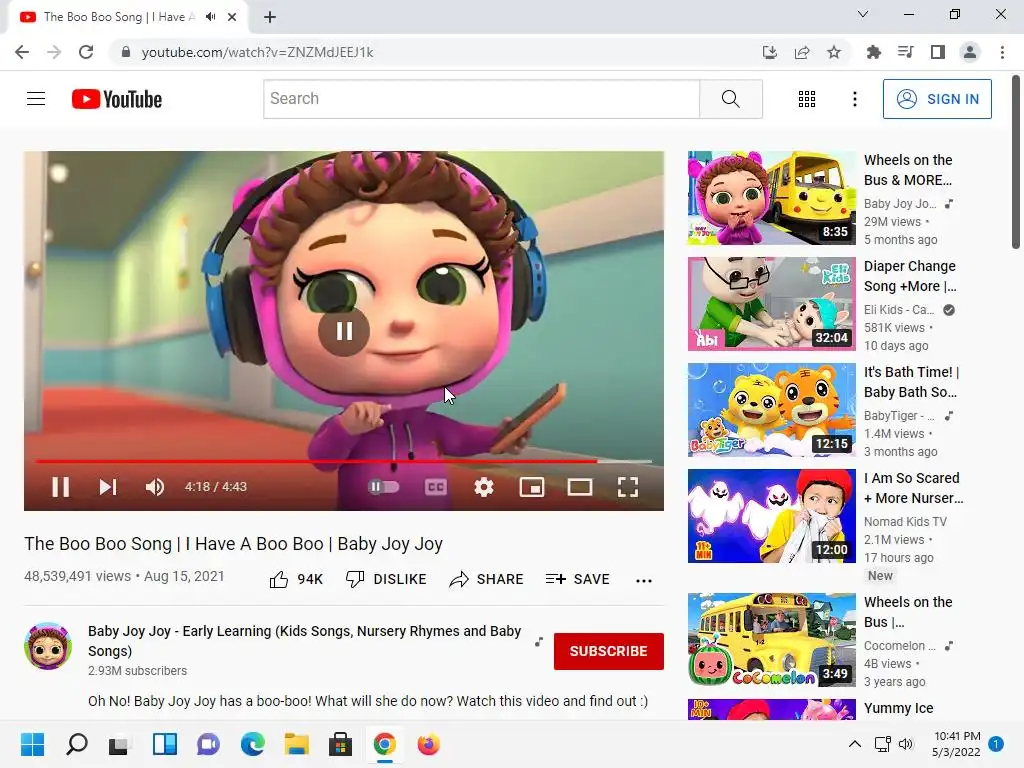Open the Chrome extensions puzzle icon
The height and width of the screenshot is (768, 1024).
click(x=873, y=52)
